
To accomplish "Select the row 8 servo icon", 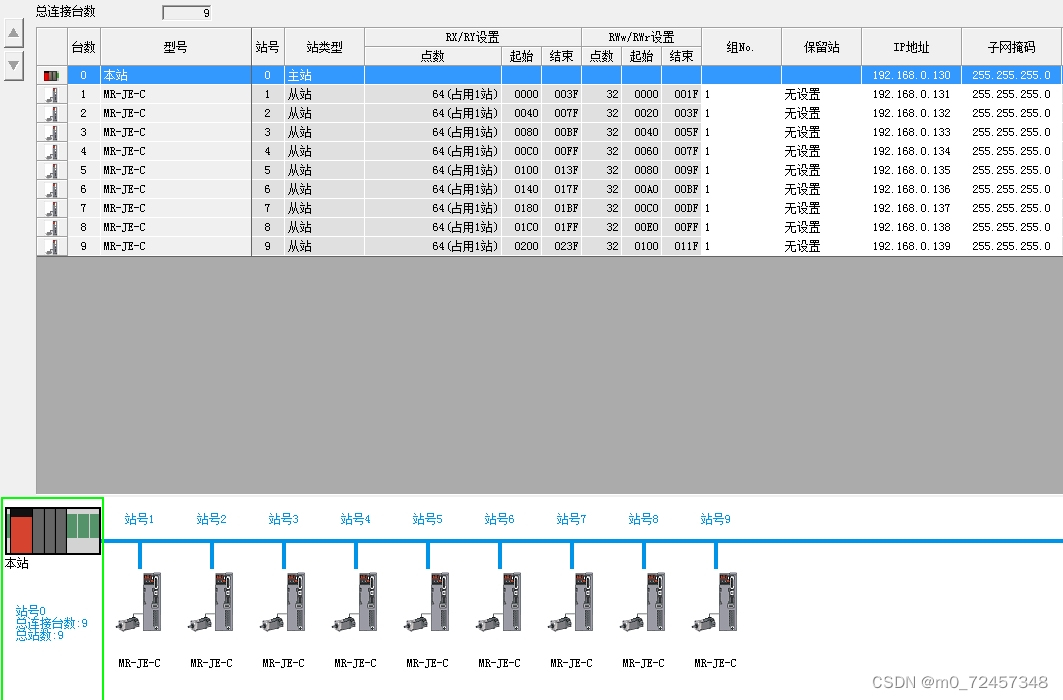I will point(52,227).
